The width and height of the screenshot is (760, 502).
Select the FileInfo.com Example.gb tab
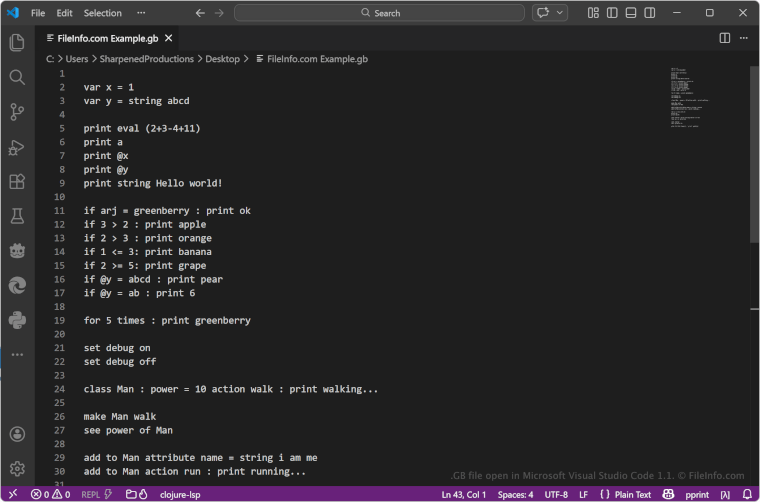108,38
